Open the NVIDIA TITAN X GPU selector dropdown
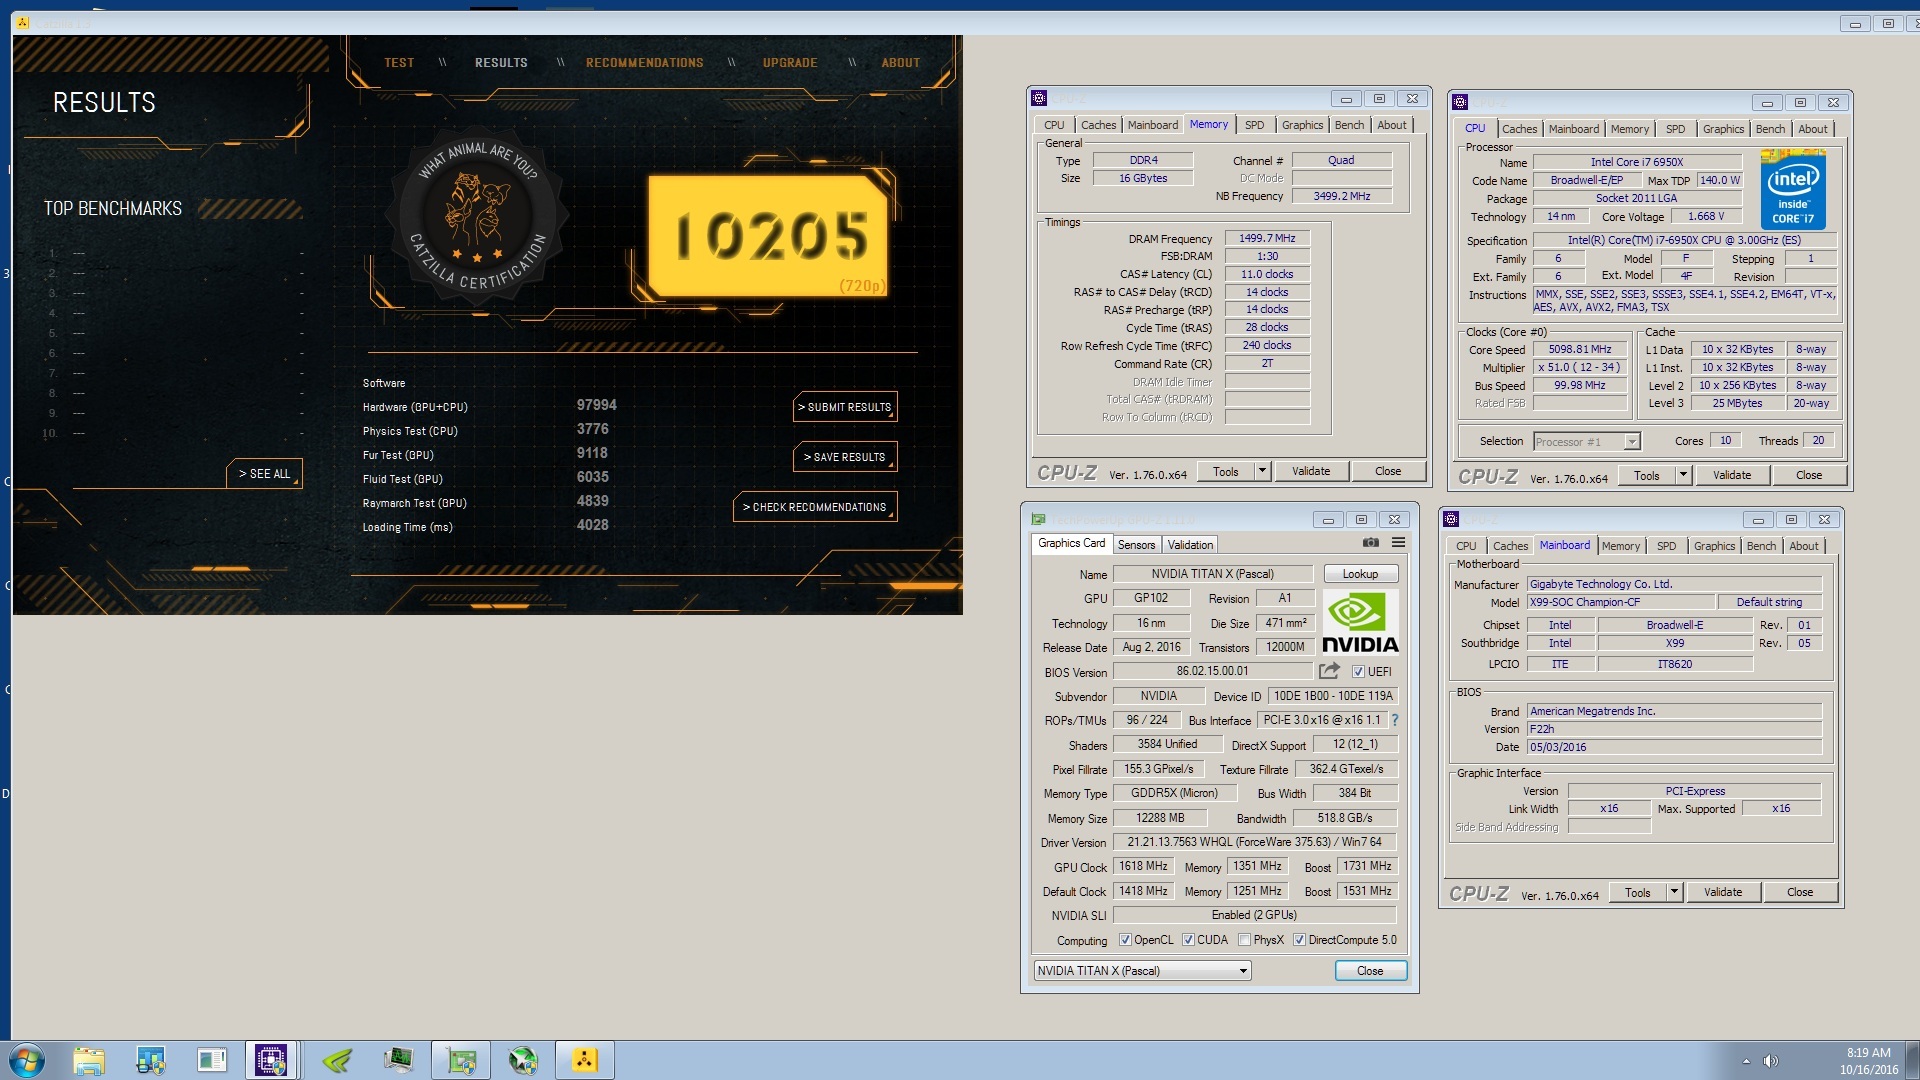Viewport: 1920px width, 1080px height. [1142, 971]
